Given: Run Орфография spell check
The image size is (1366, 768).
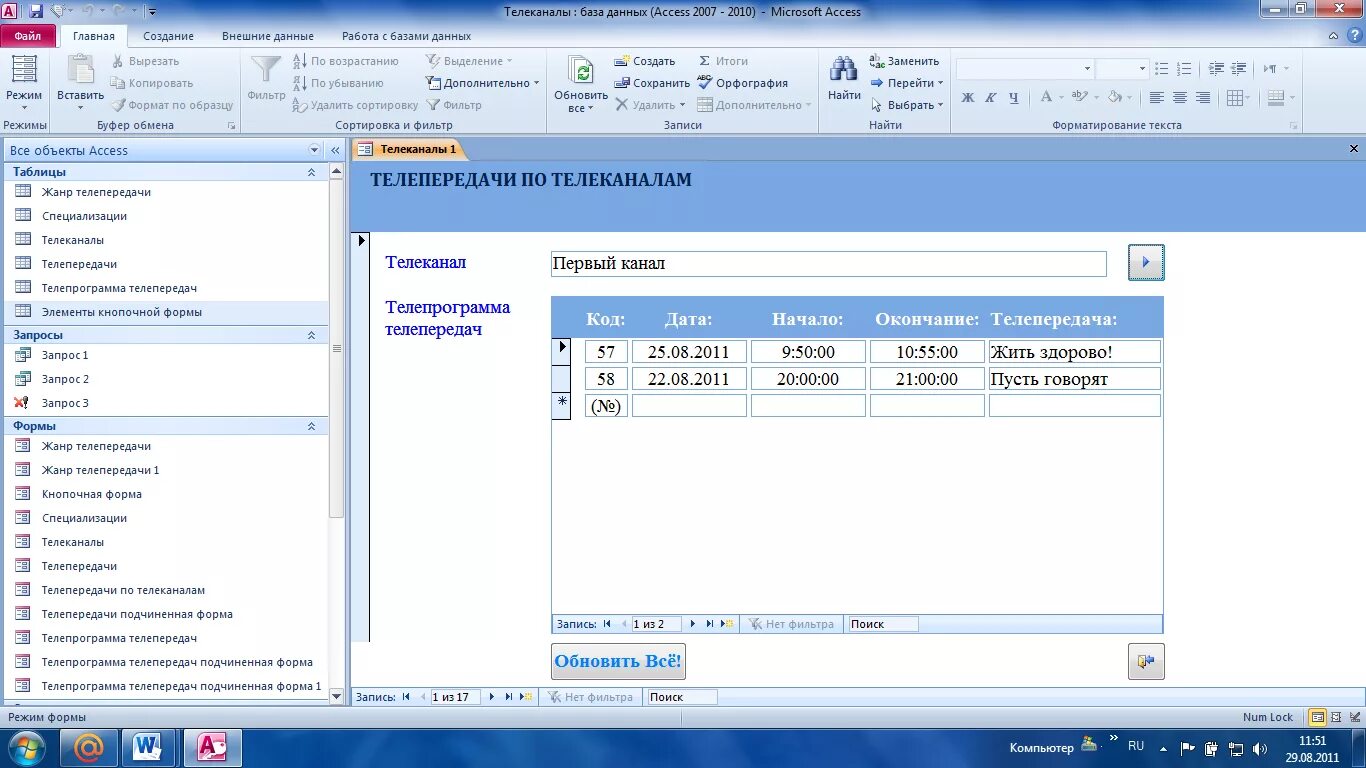Looking at the screenshot, I should [x=743, y=83].
